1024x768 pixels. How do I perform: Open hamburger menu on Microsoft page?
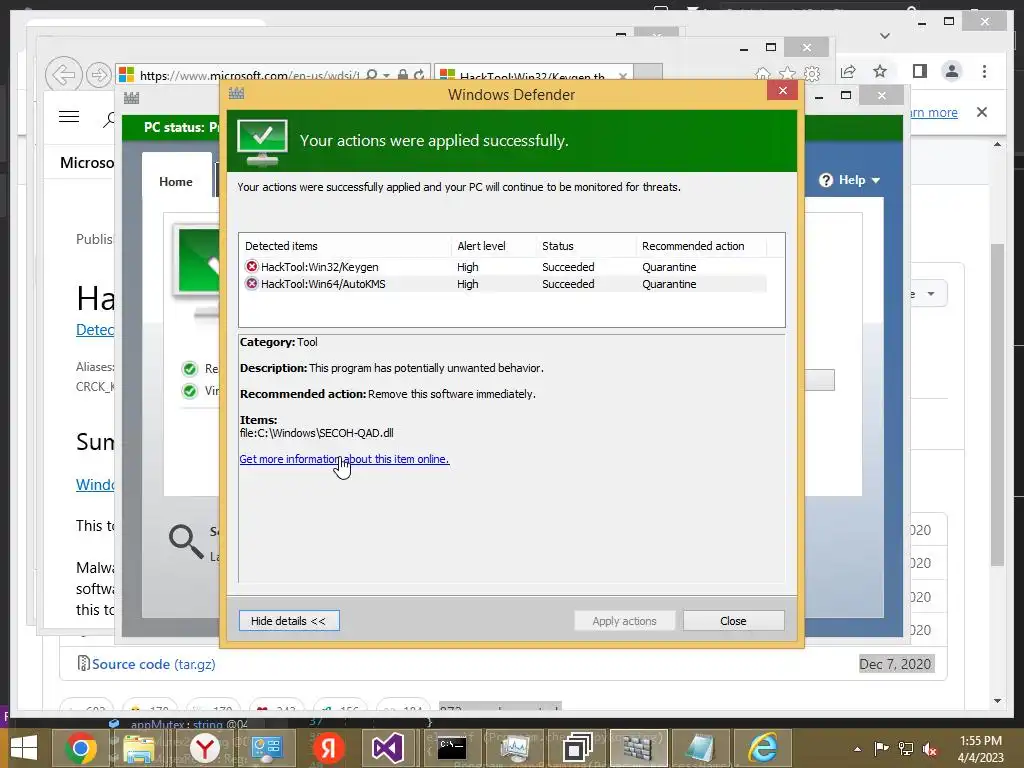pos(69,117)
